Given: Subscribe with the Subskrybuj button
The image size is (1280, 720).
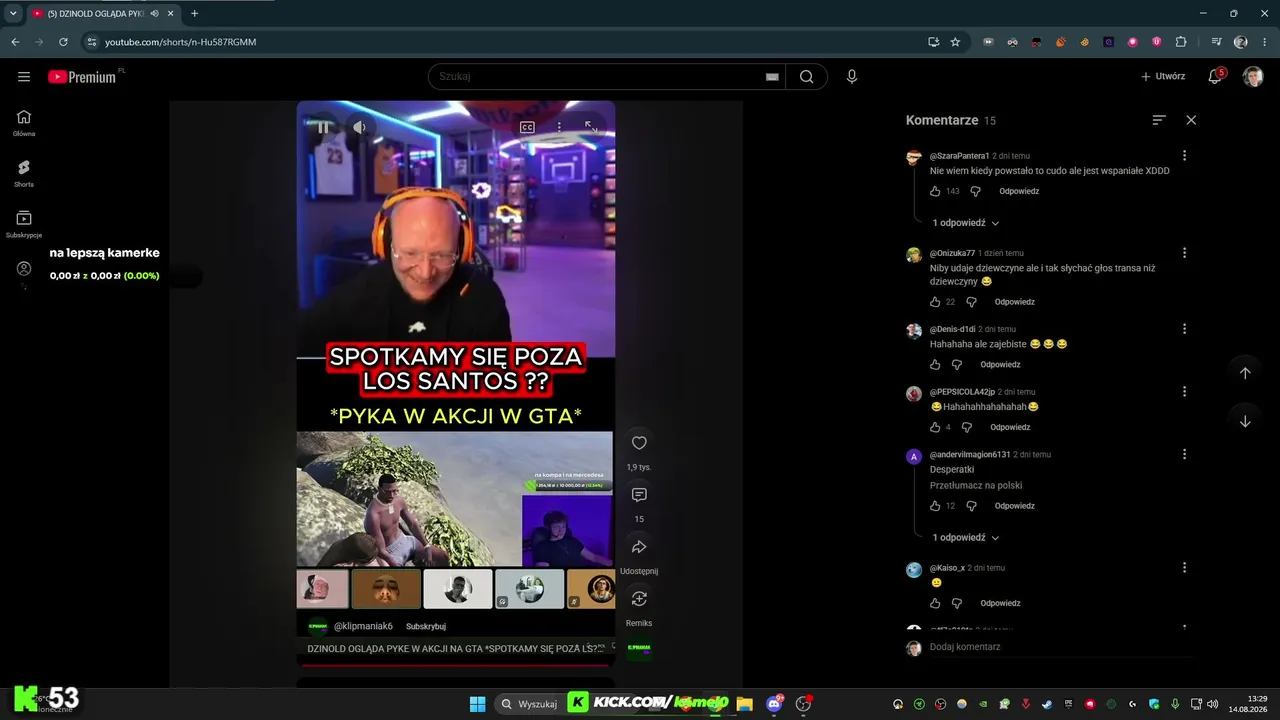Looking at the screenshot, I should click(426, 626).
